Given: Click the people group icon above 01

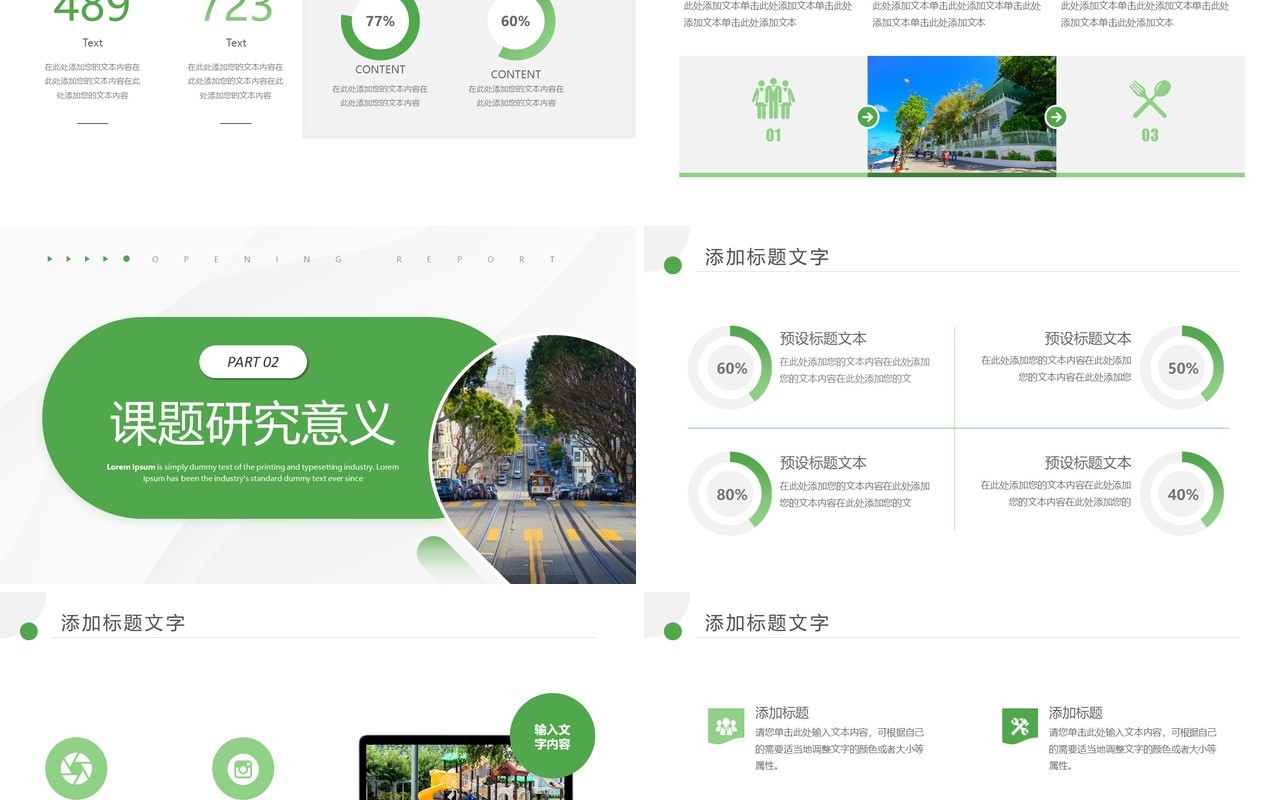Looking at the screenshot, I should pos(773,99).
